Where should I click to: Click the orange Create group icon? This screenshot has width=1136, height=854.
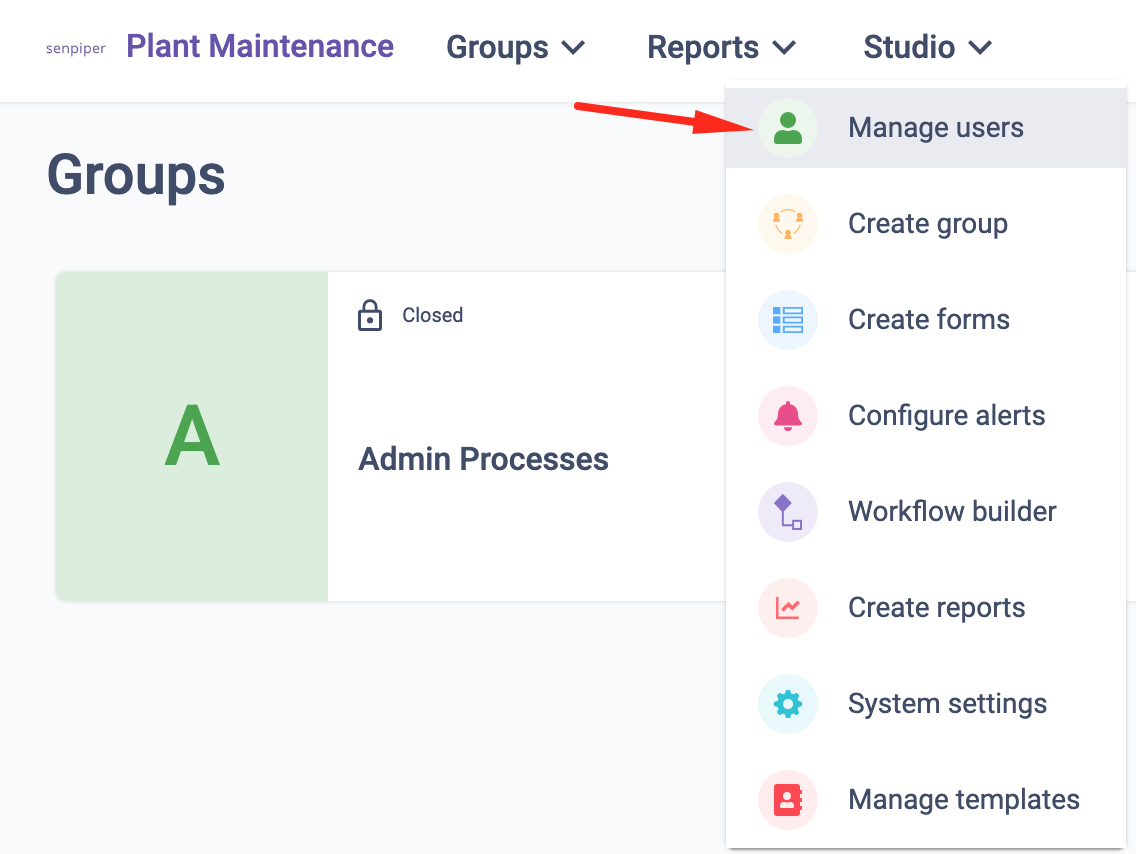[x=788, y=224]
